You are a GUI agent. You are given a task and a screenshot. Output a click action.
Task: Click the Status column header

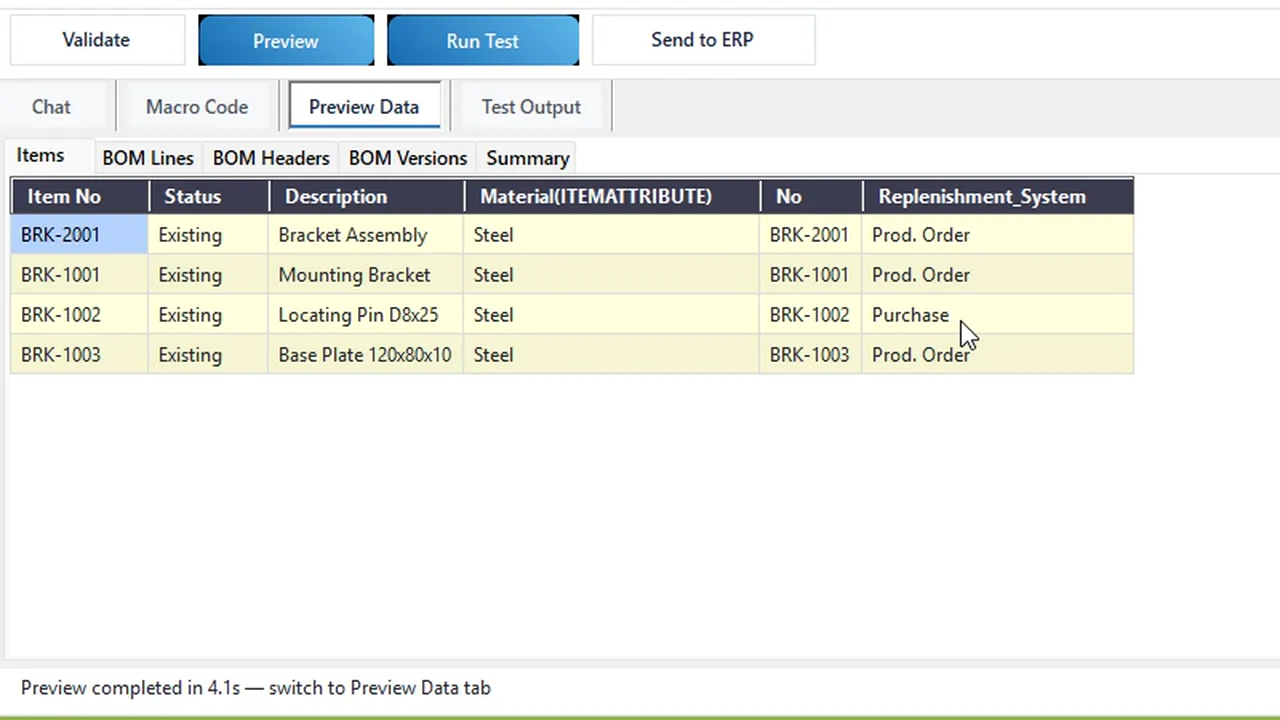(x=209, y=196)
